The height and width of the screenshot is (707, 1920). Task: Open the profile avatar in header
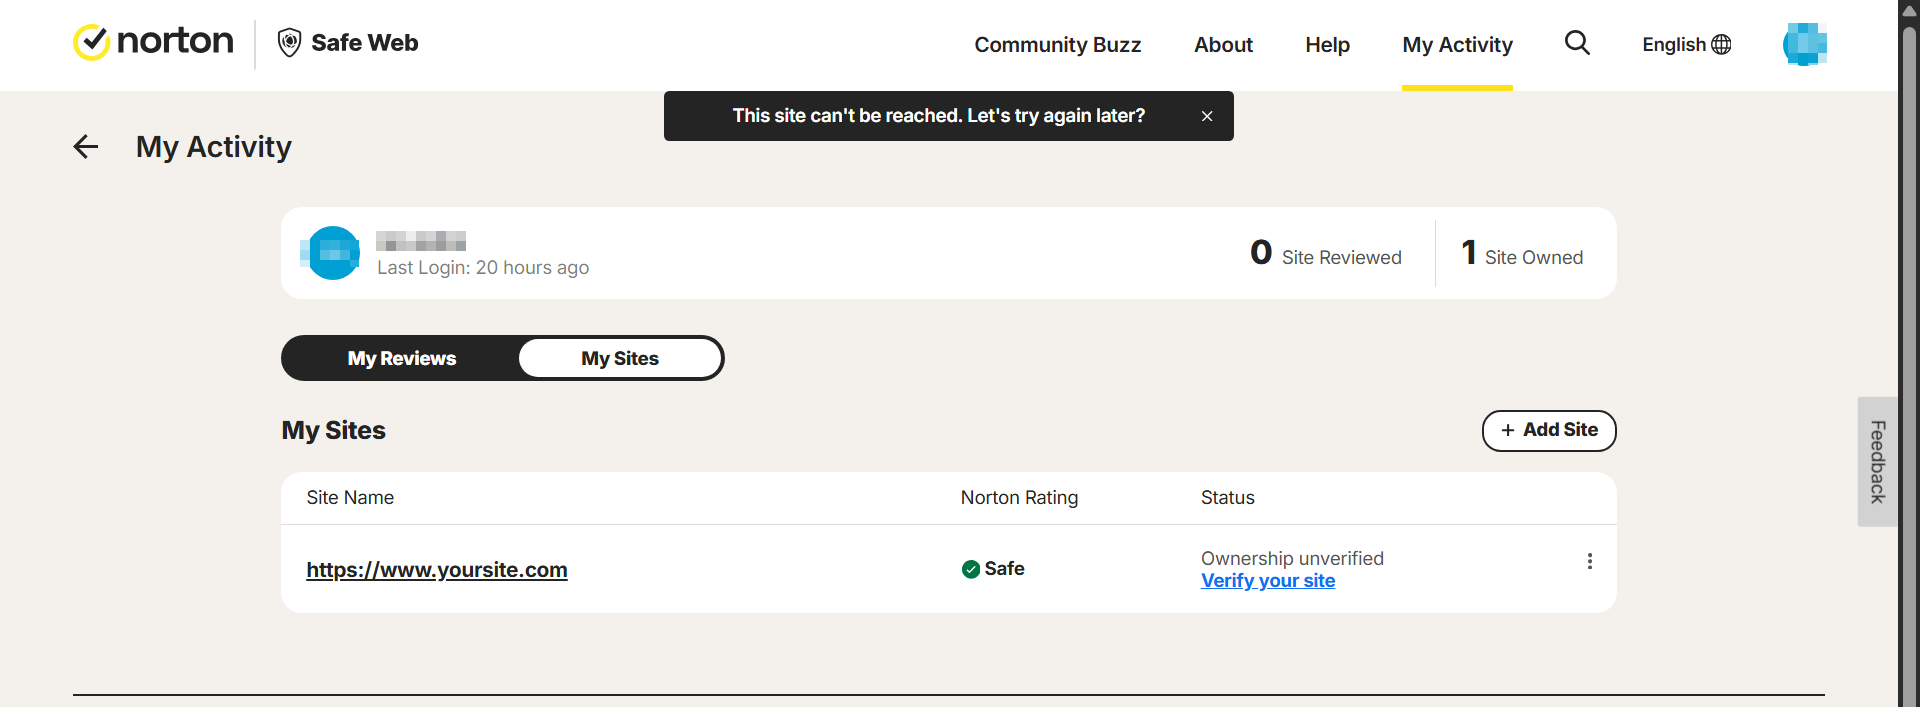[1805, 44]
